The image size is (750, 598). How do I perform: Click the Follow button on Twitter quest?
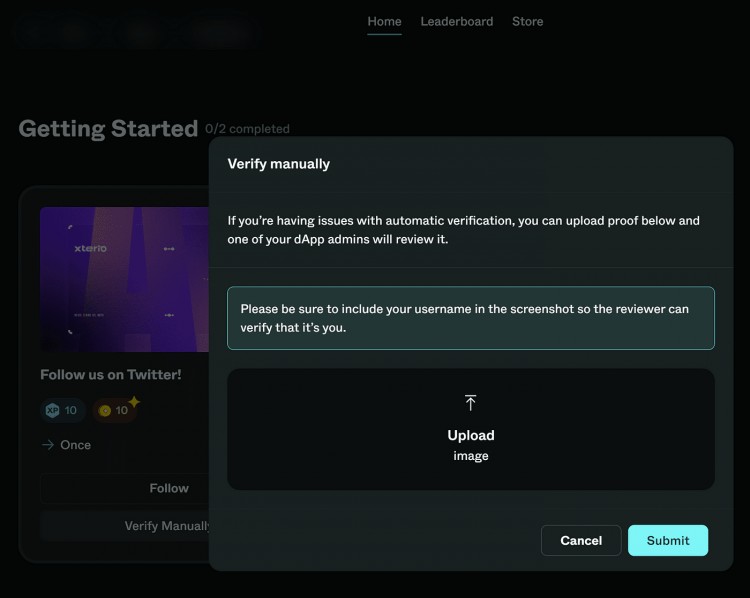125,488
